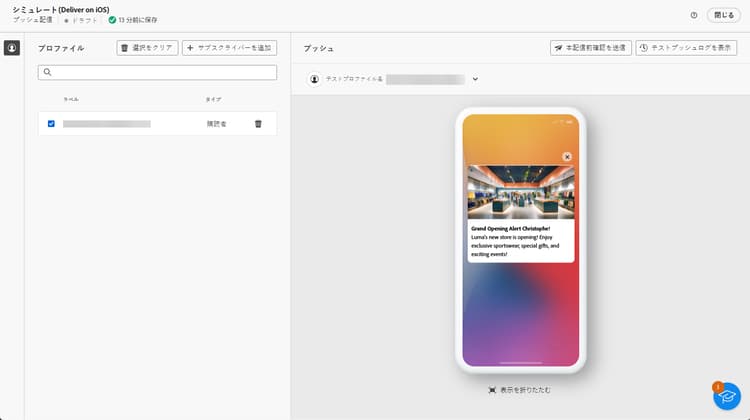Open the help icon at top right
The image size is (750, 420).
tap(694, 15)
